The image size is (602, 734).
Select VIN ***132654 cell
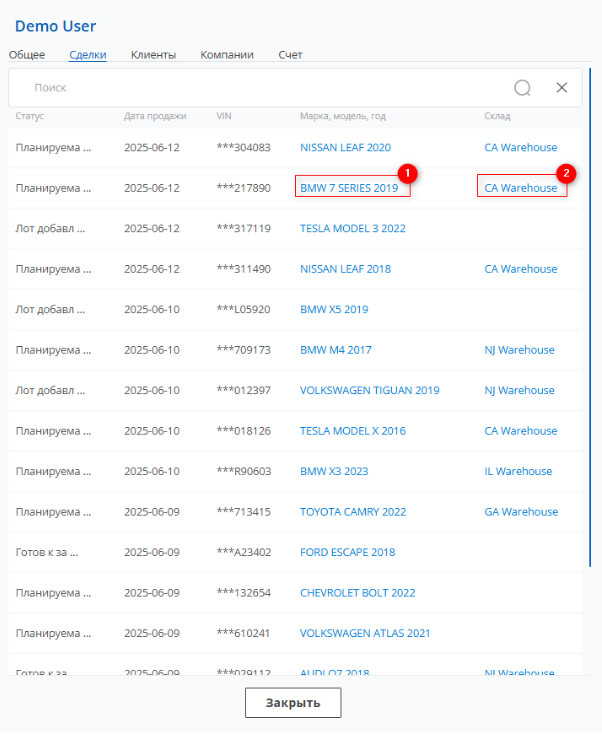(x=243, y=593)
